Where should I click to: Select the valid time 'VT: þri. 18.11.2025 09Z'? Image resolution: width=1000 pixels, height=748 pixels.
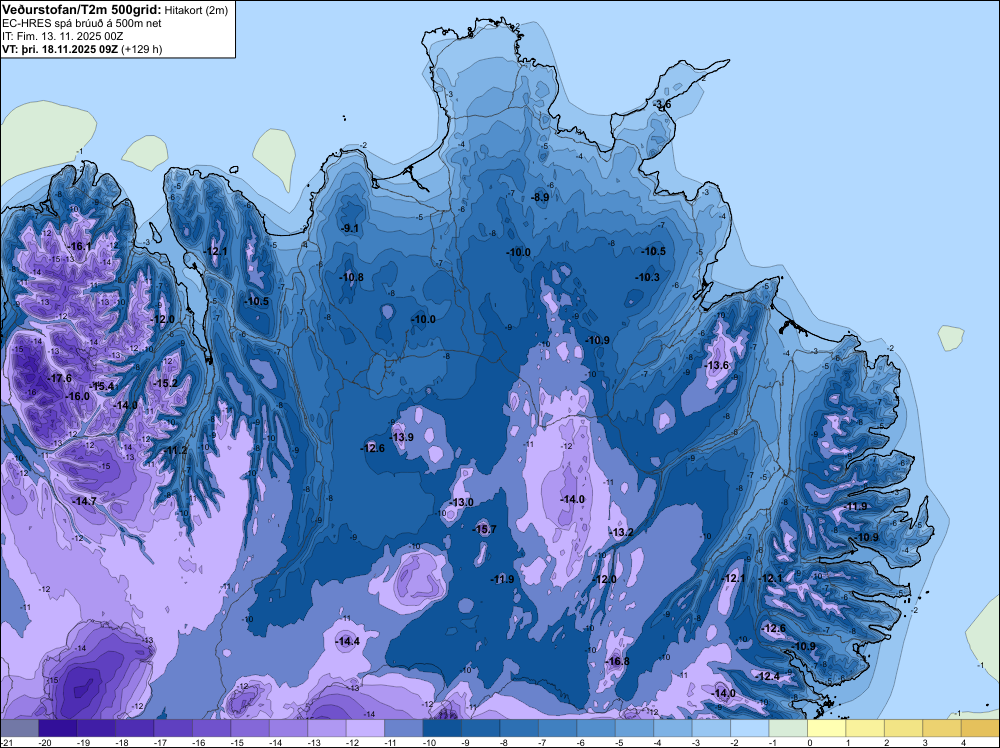tap(60, 48)
